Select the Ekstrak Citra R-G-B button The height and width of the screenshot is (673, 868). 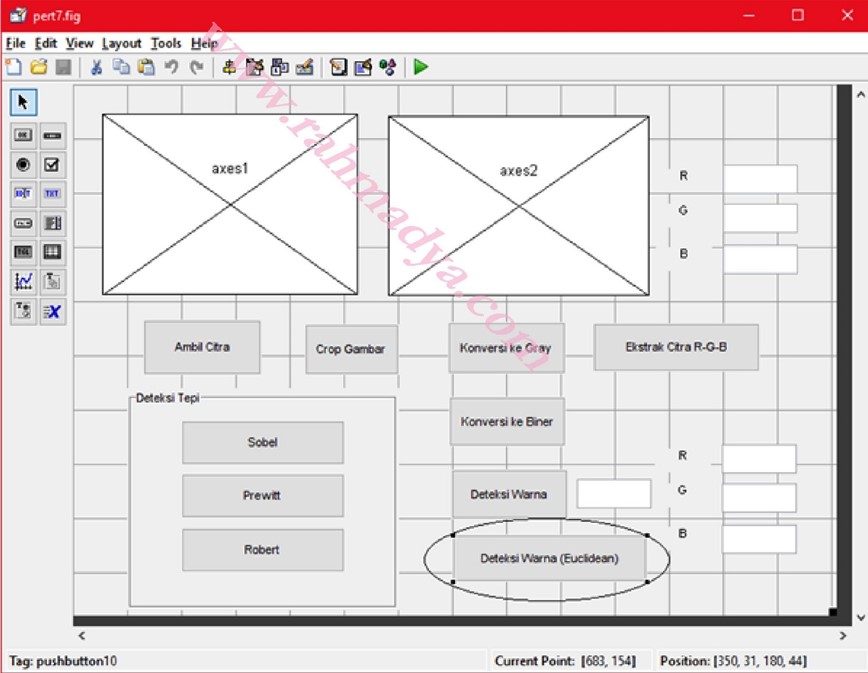click(676, 347)
